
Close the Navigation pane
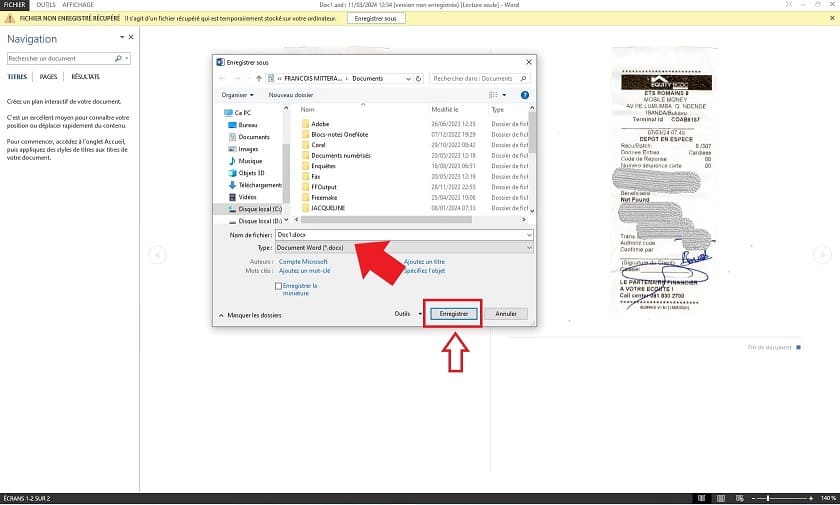[130, 39]
